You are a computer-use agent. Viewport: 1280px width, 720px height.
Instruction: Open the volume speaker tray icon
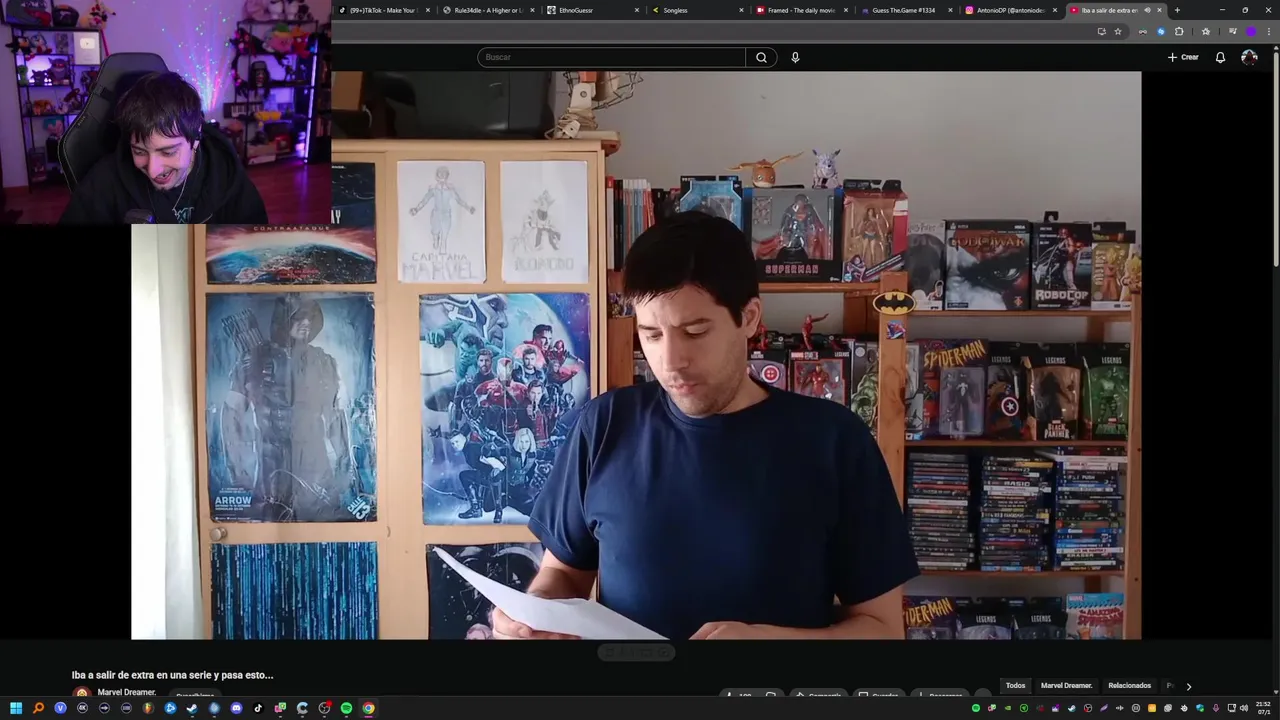pyautogui.click(x=1244, y=708)
